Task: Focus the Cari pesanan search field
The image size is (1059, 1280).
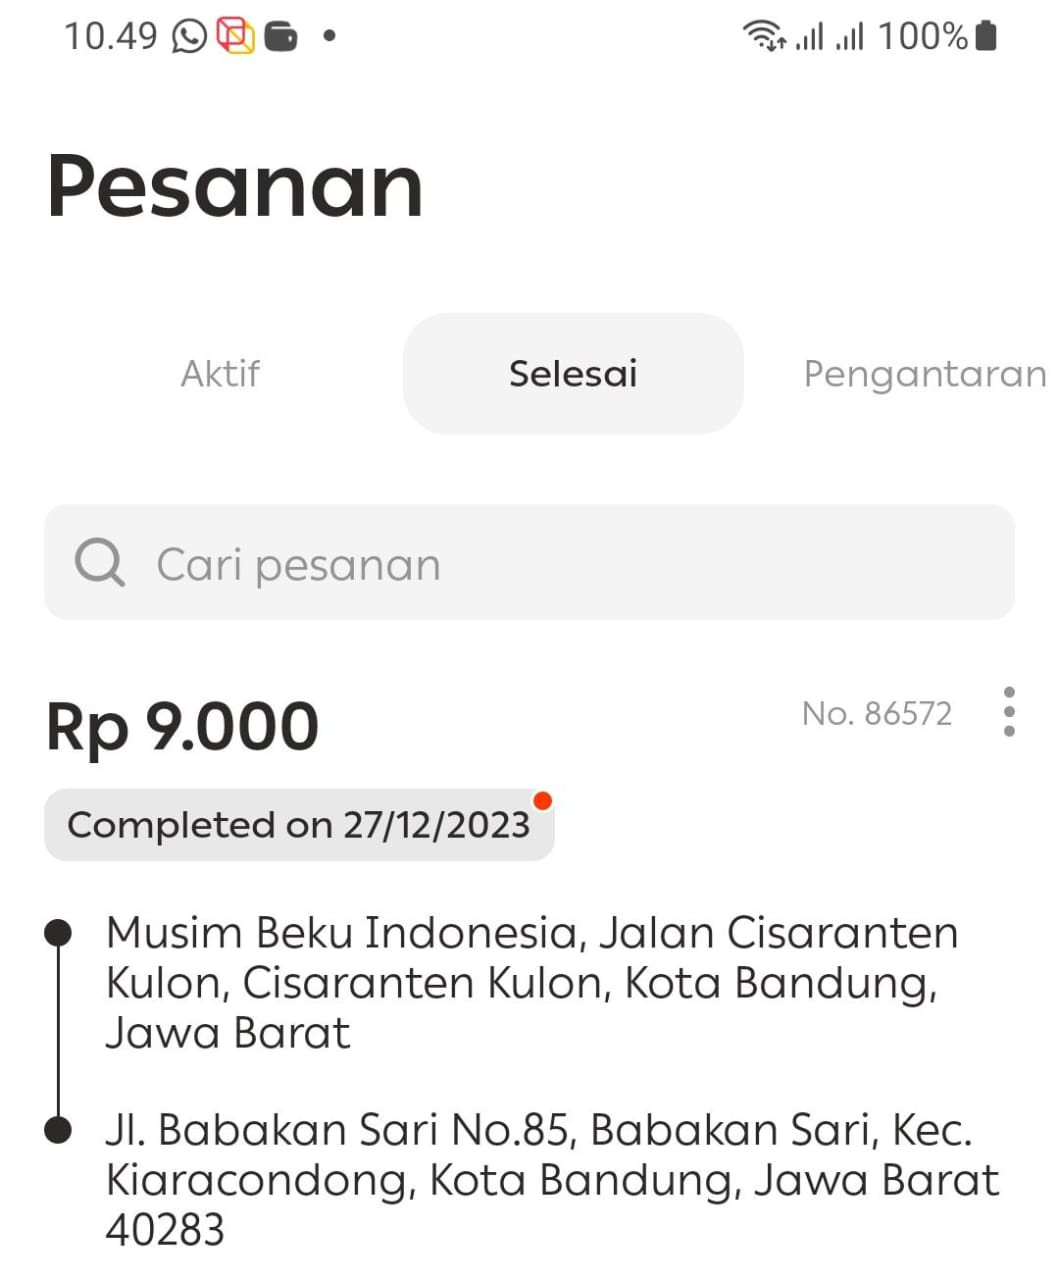Action: click(560, 563)
